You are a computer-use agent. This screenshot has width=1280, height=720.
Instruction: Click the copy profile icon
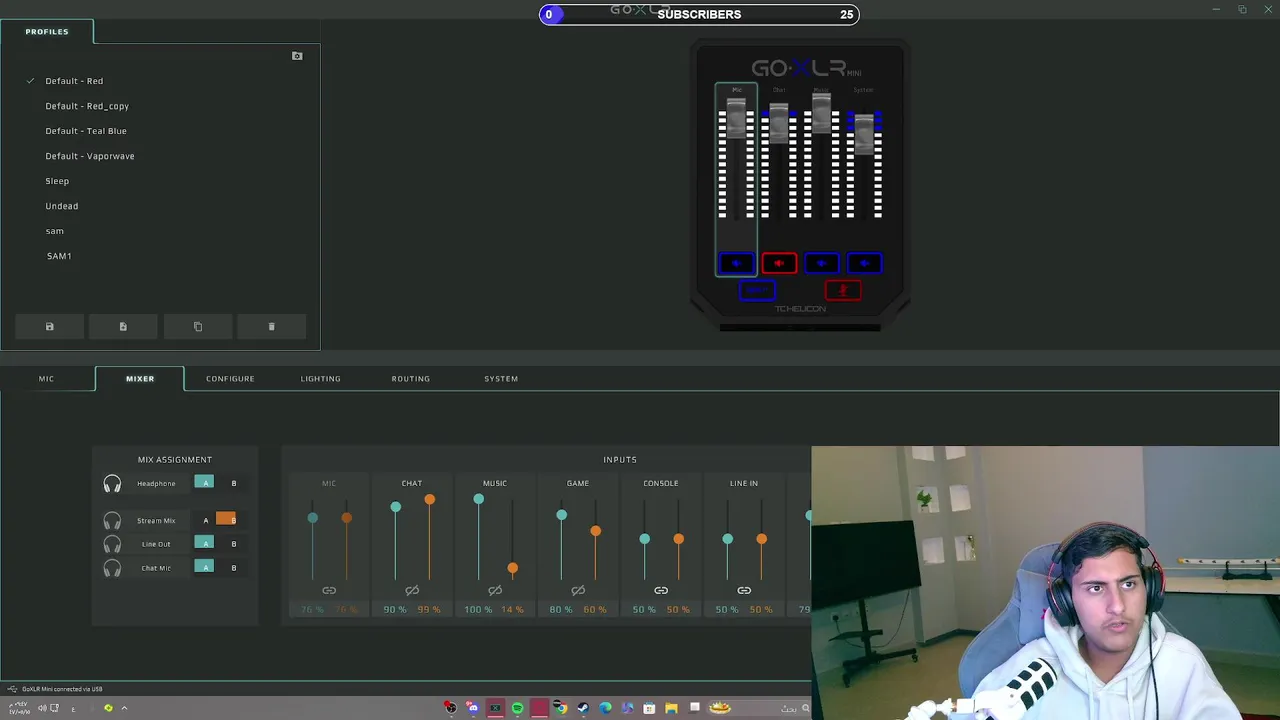point(197,327)
